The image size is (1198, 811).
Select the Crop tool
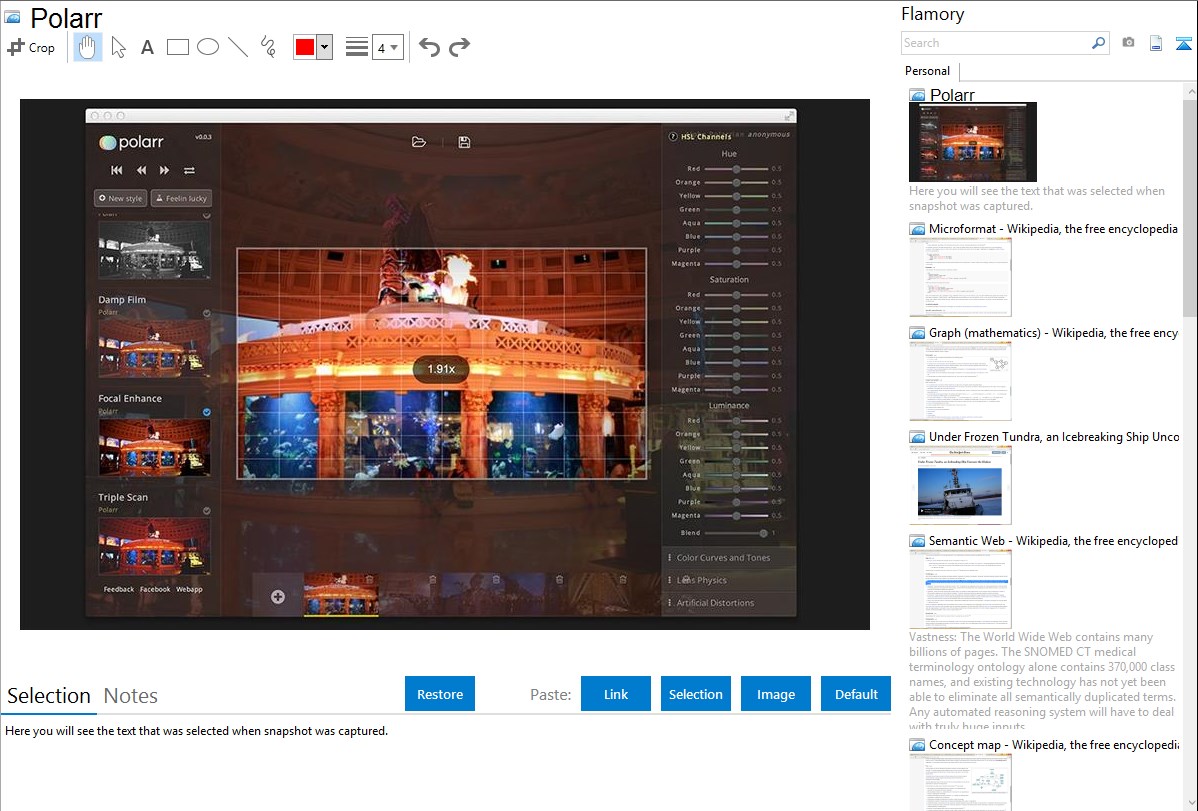[x=31, y=47]
